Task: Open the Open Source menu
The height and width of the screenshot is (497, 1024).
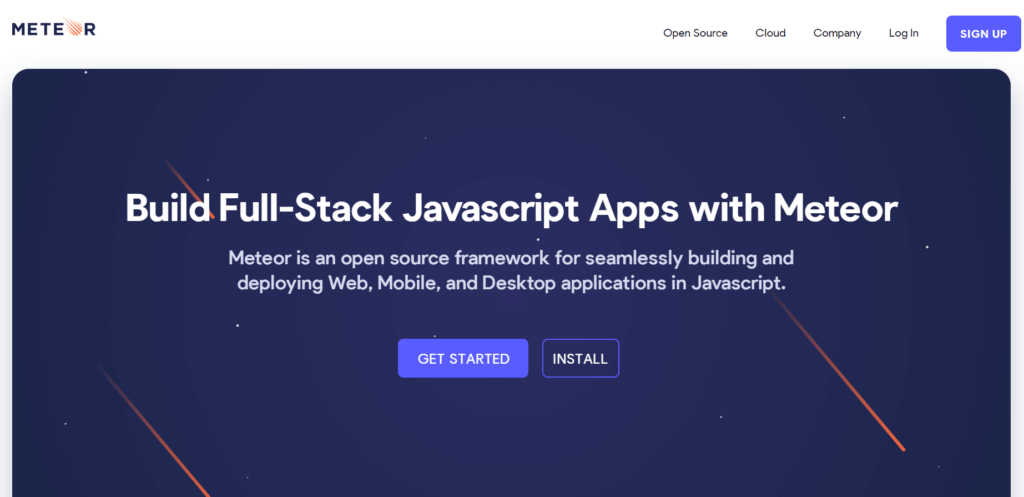Action: coord(695,33)
